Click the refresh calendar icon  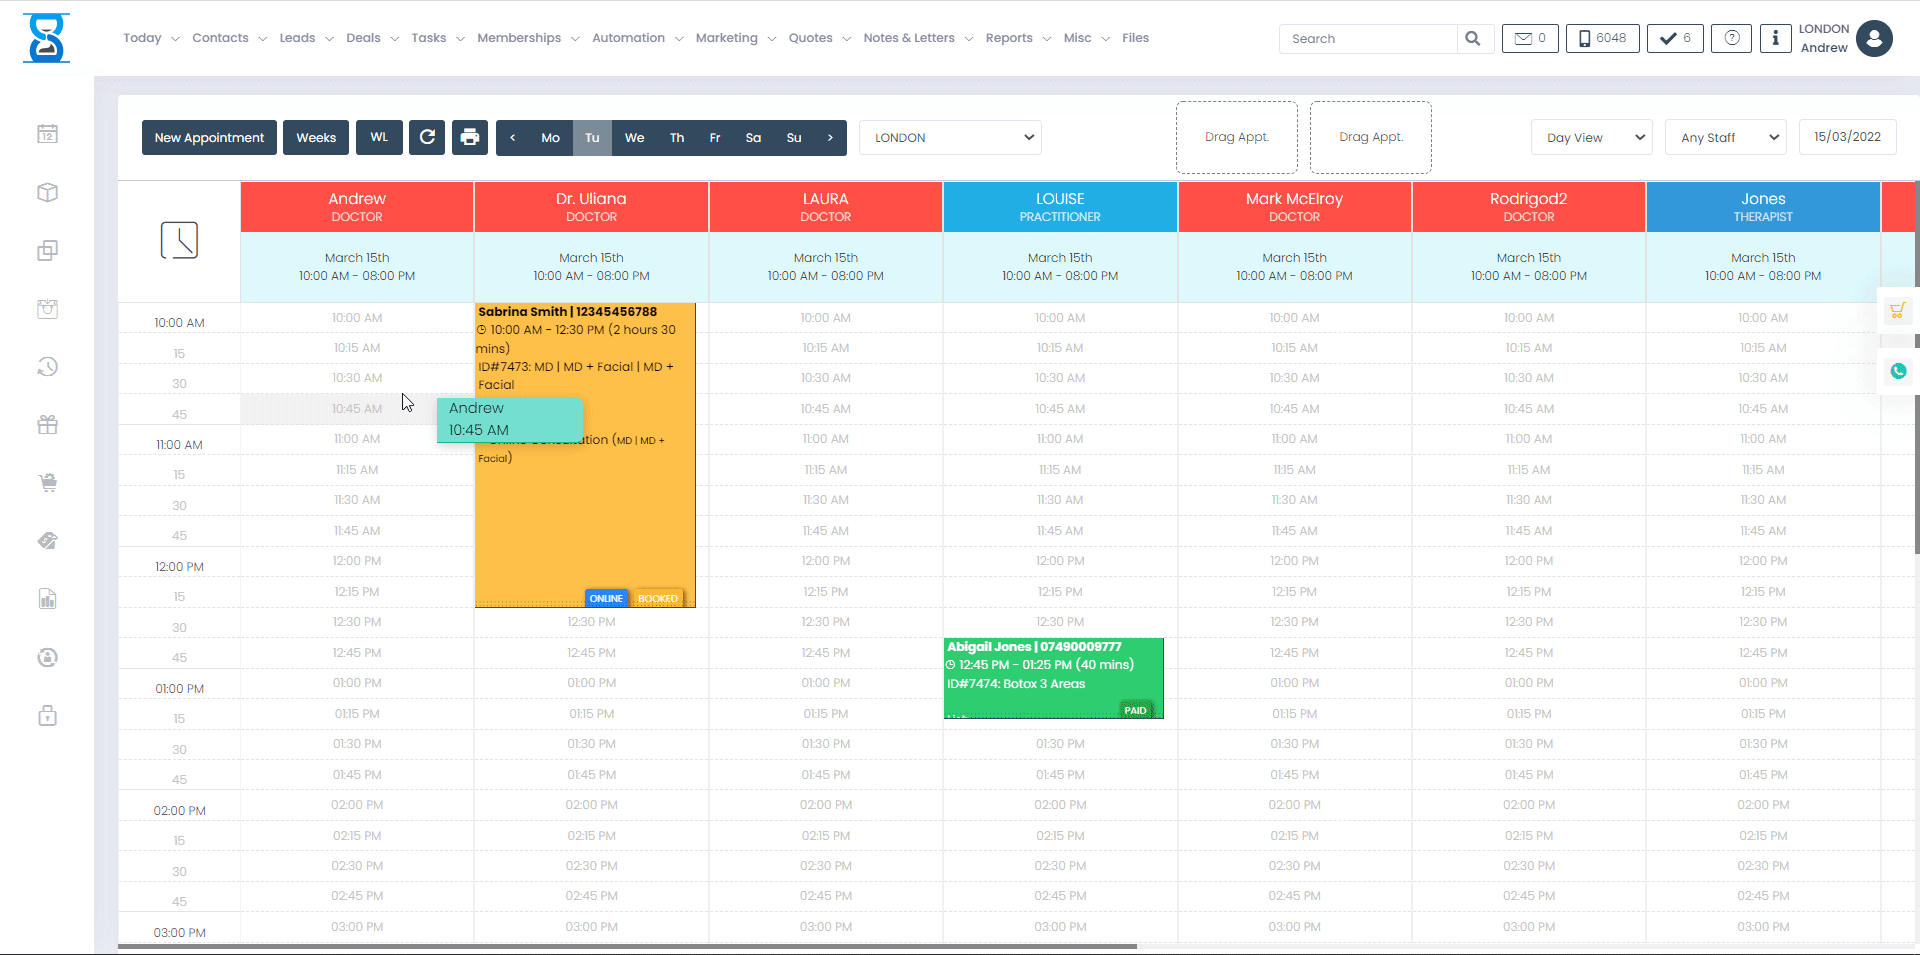click(x=427, y=138)
